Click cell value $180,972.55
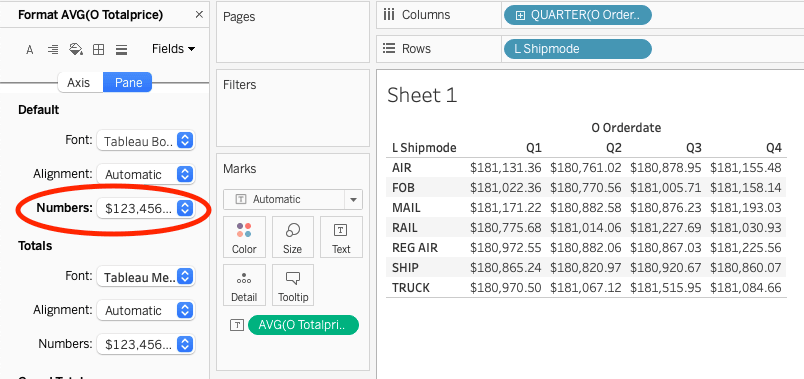The width and height of the screenshot is (804, 379). click(506, 248)
